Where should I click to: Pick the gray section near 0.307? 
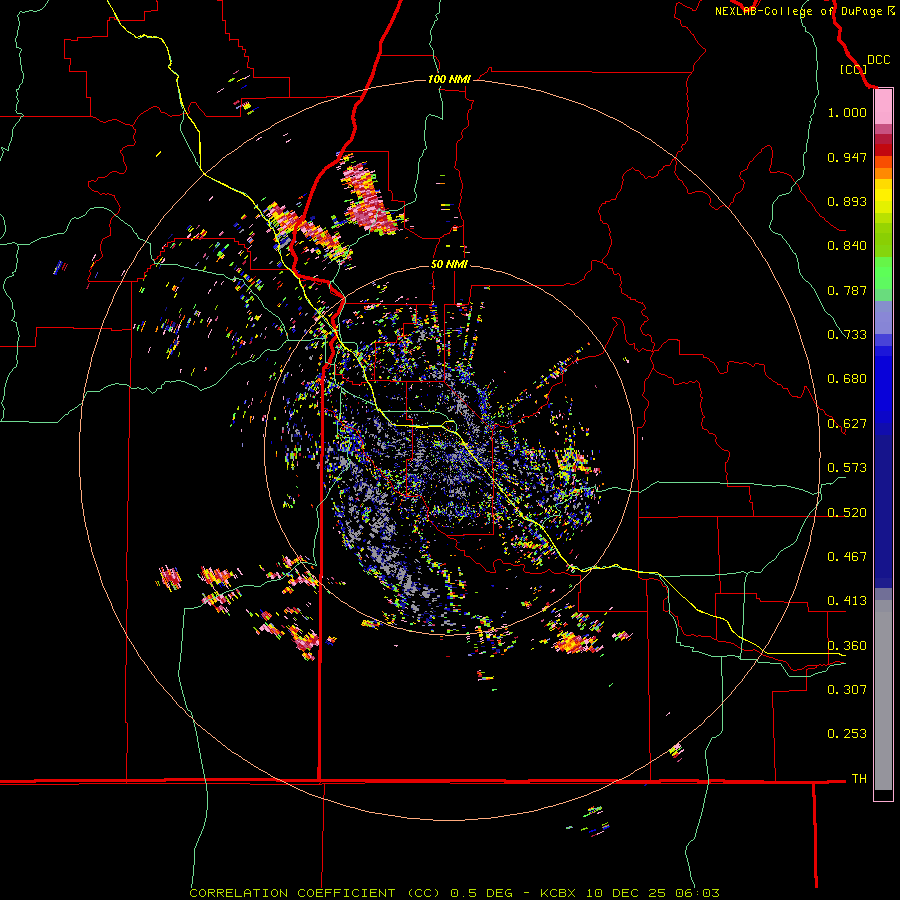coord(883,695)
